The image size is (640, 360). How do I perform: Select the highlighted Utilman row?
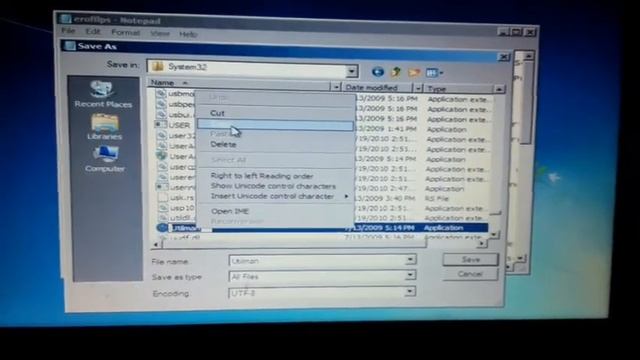point(322,228)
